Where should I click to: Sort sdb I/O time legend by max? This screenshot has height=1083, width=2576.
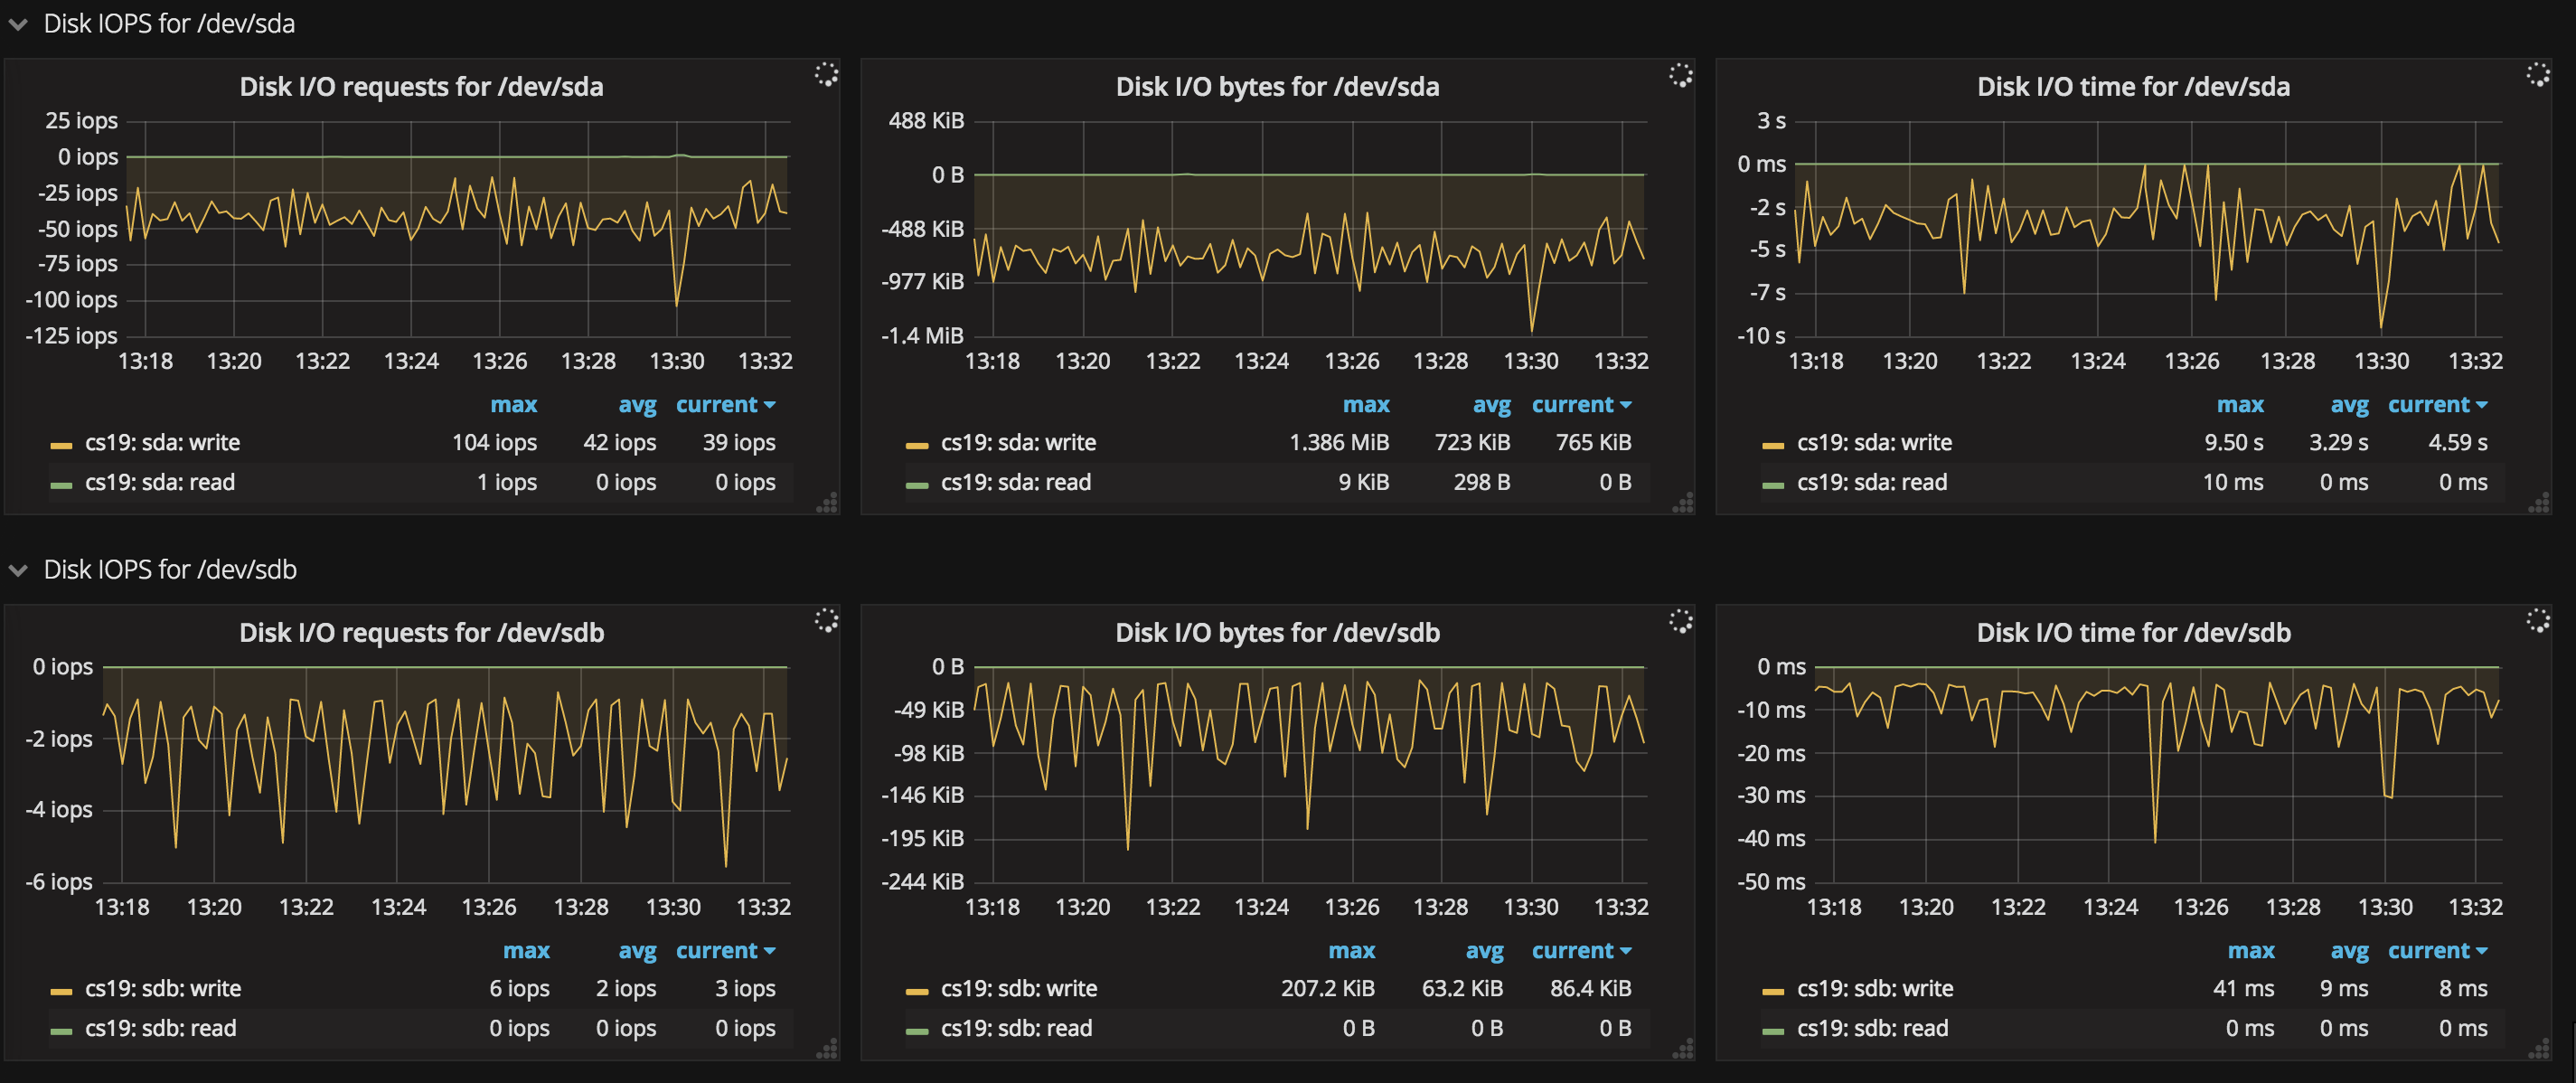2251,951
